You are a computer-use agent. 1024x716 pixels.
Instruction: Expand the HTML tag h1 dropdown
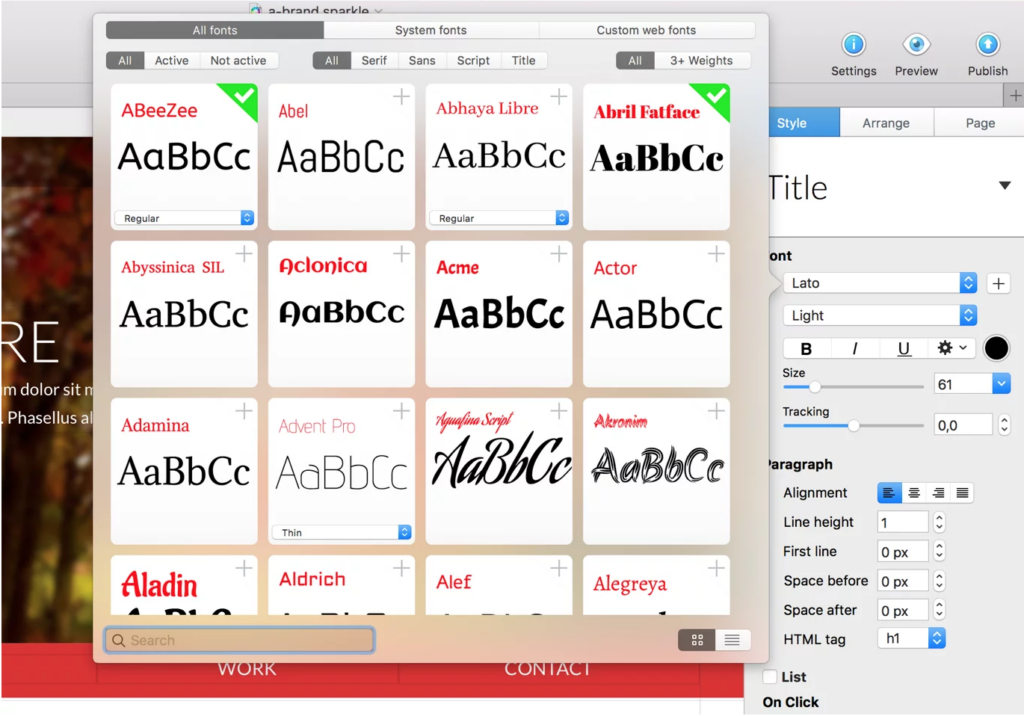[x=911, y=639]
